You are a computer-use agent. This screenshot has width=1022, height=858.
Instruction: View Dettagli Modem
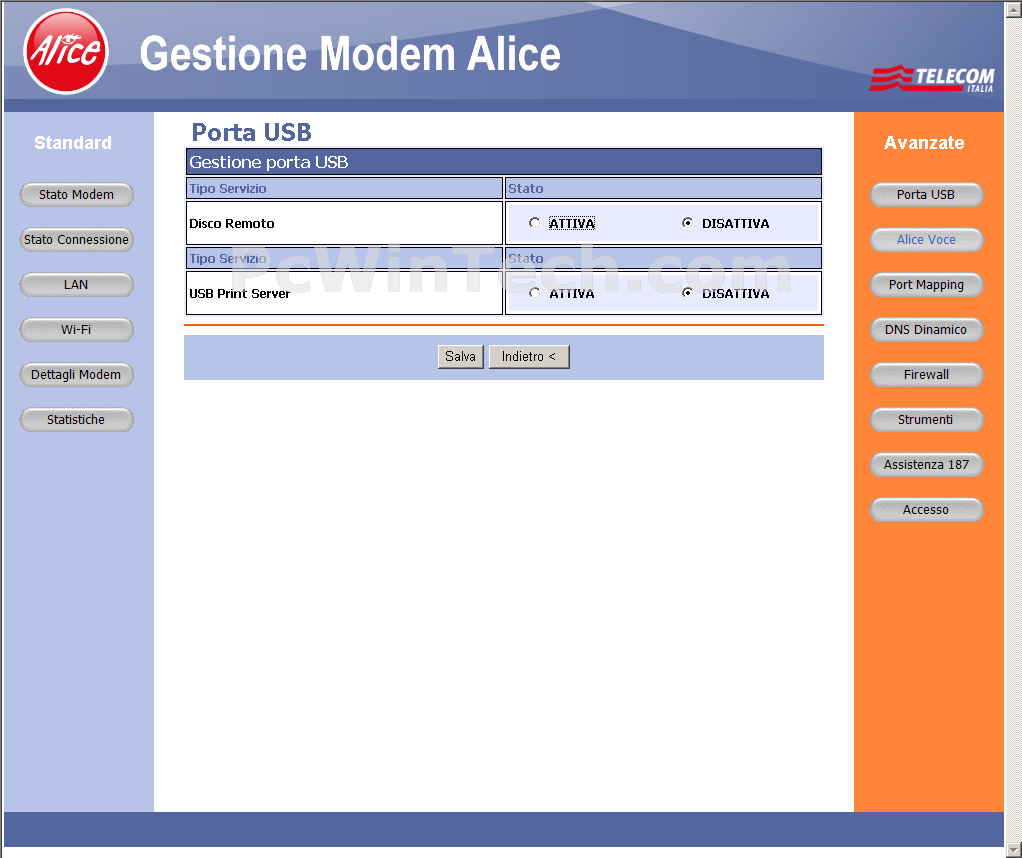(76, 374)
